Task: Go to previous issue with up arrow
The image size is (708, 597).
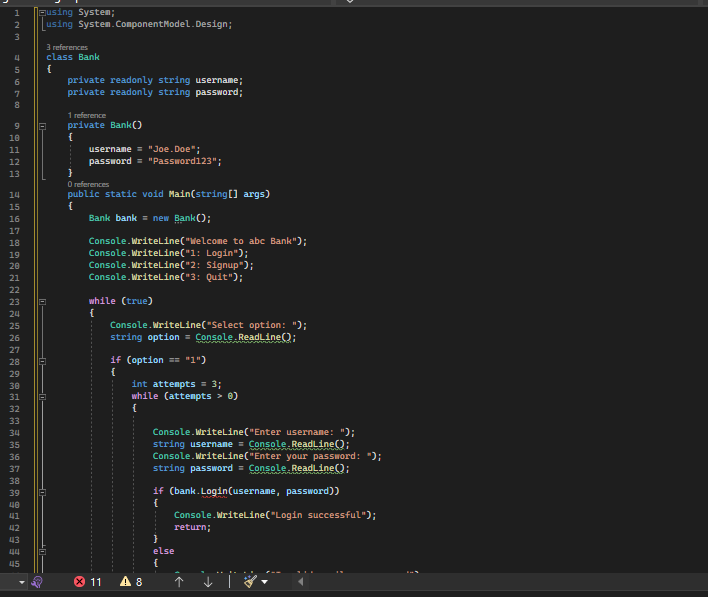Action: tap(179, 582)
